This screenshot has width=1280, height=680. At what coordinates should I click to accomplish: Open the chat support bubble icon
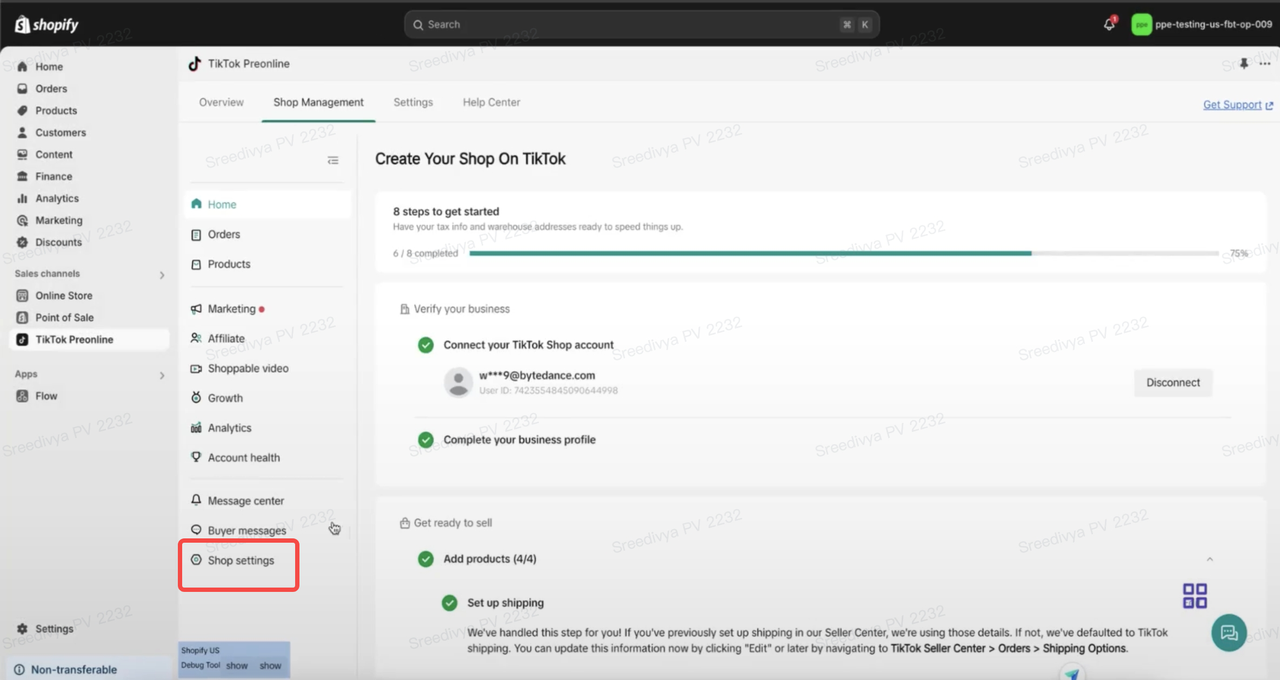[1229, 632]
